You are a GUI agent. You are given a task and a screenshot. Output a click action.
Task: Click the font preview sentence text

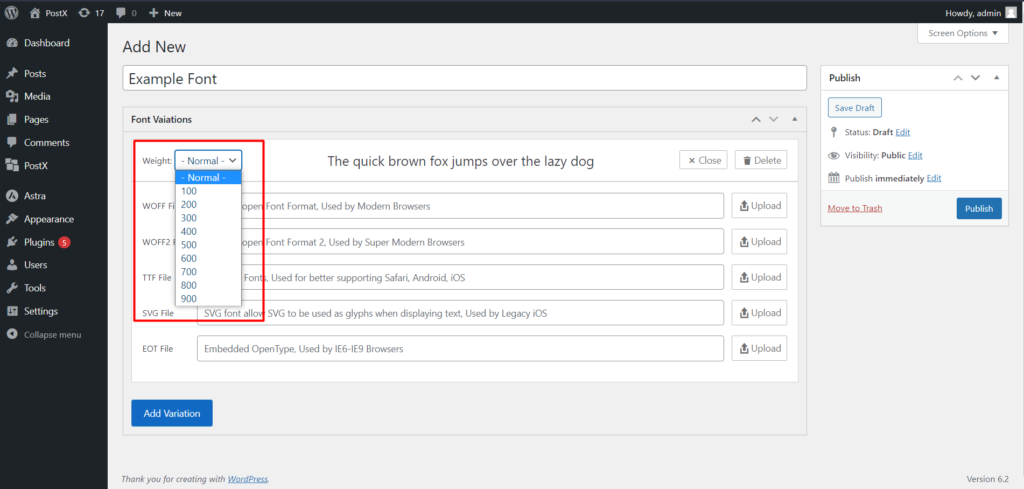click(x=460, y=161)
